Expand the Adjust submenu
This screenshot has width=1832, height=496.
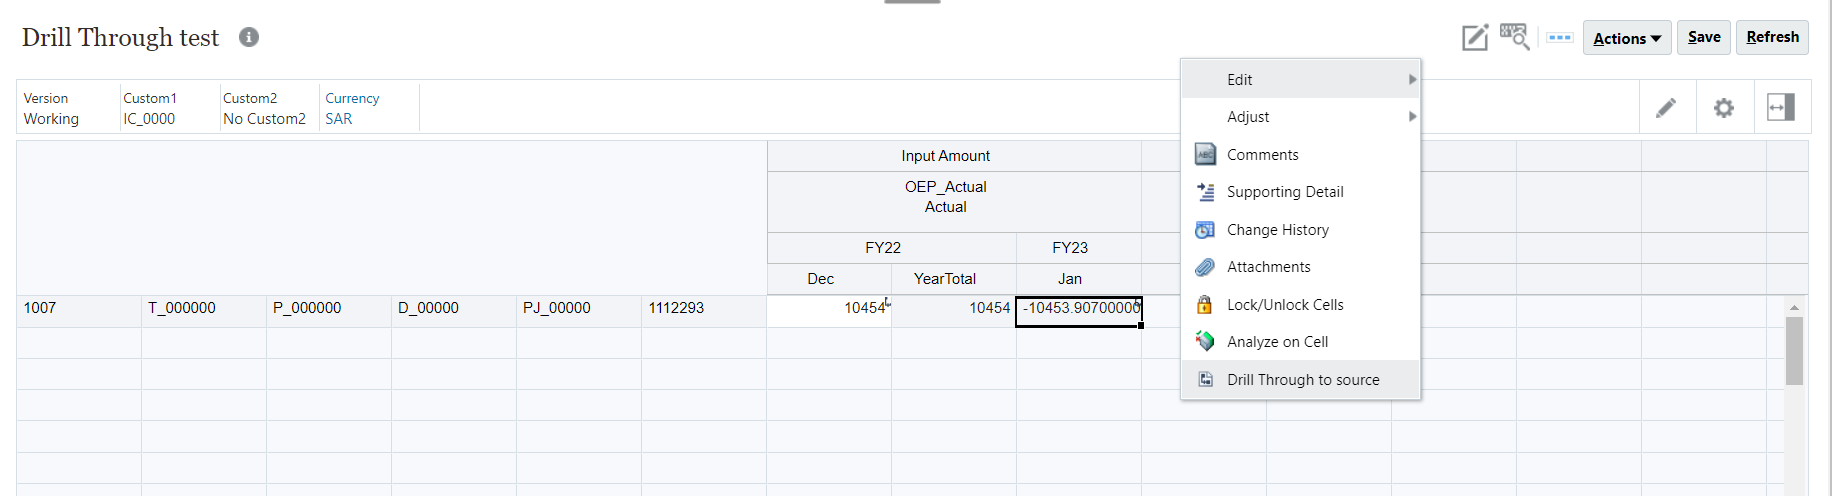(x=1300, y=117)
